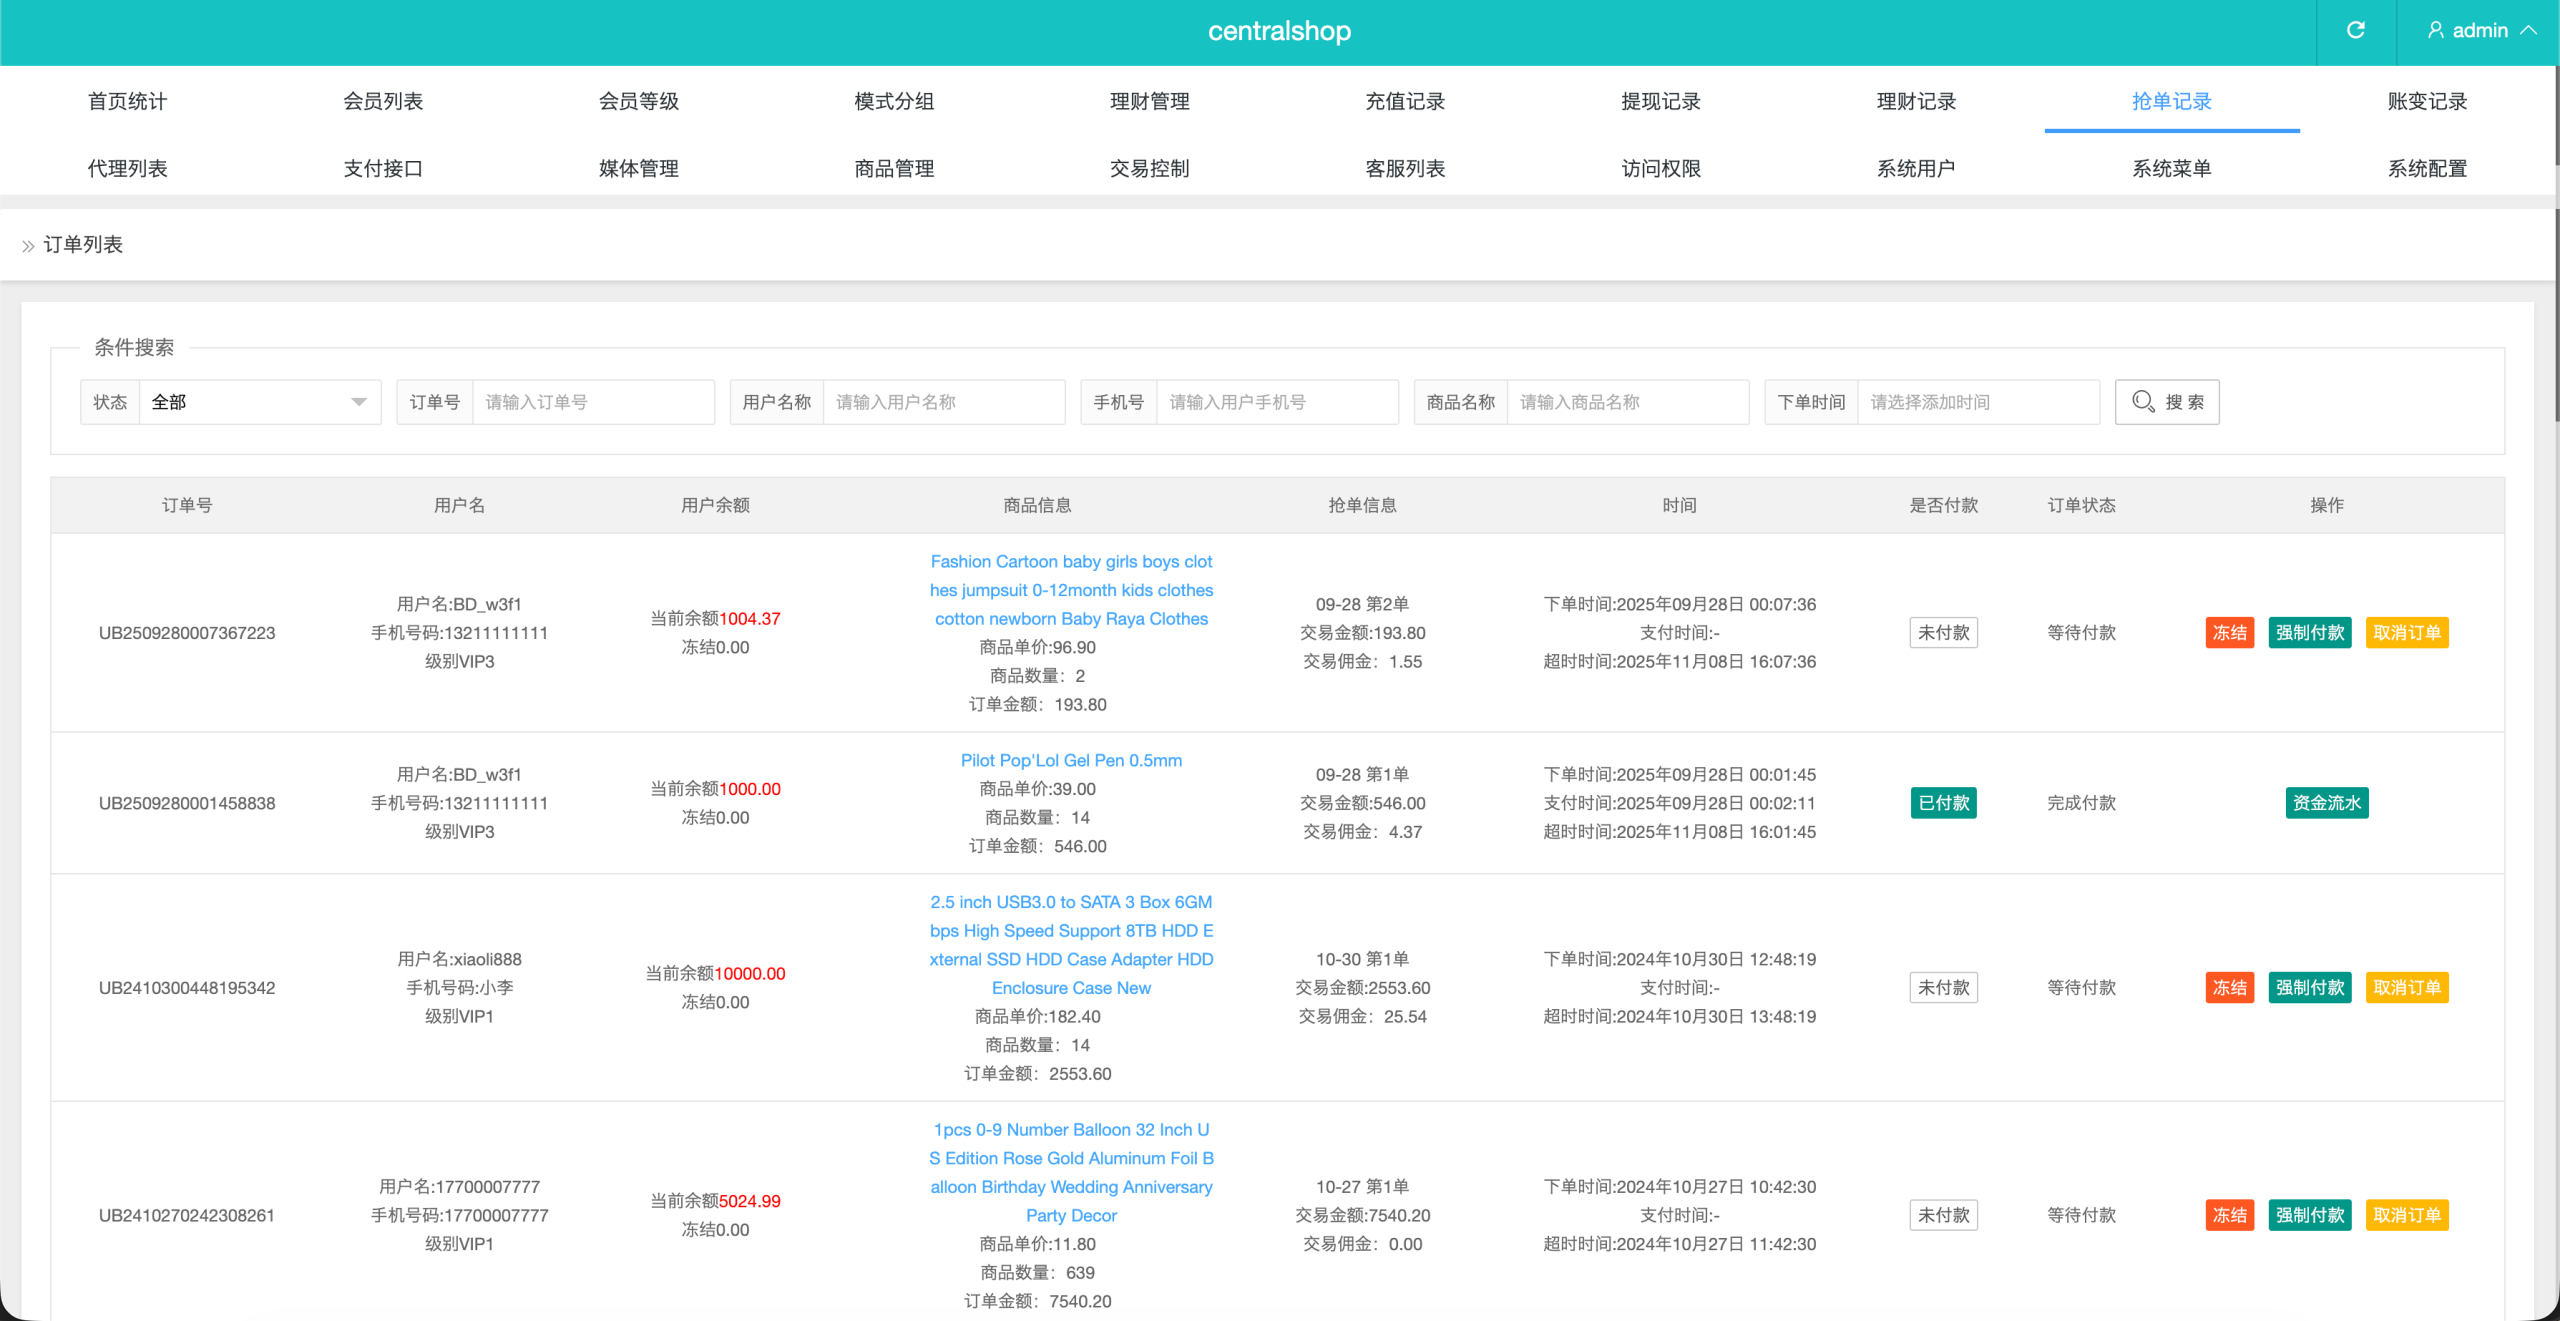Click the admin user icon
Screen dimensions: 2560x1321
coord(2436,30)
